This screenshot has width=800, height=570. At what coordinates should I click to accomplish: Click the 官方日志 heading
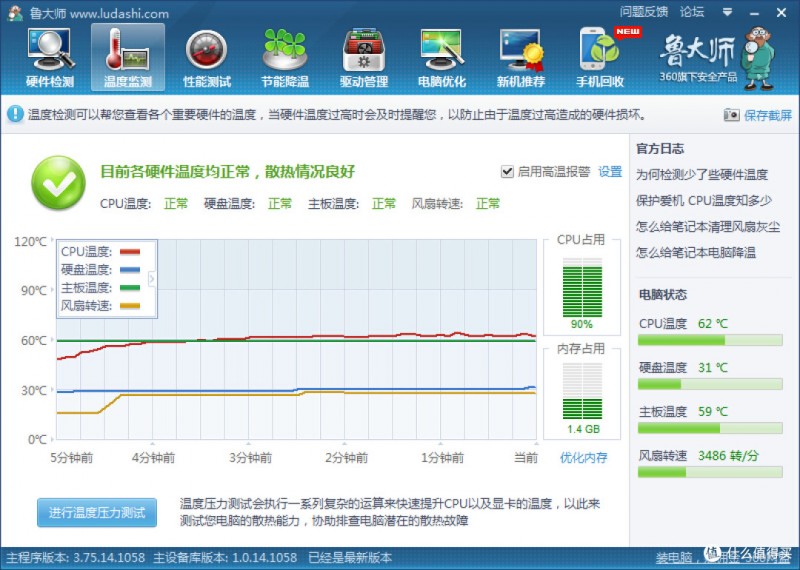[660, 149]
